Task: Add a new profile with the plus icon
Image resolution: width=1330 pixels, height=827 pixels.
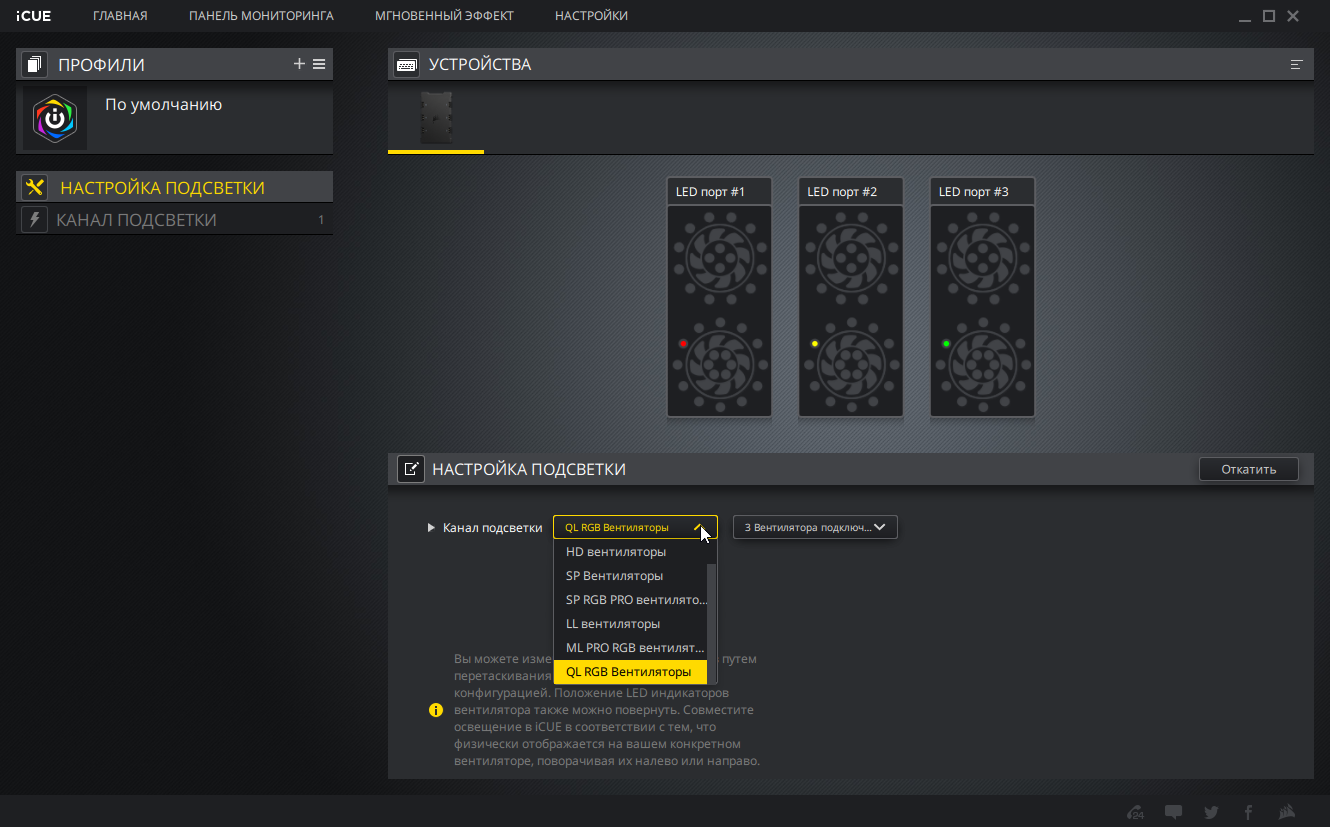Action: pyautogui.click(x=299, y=64)
